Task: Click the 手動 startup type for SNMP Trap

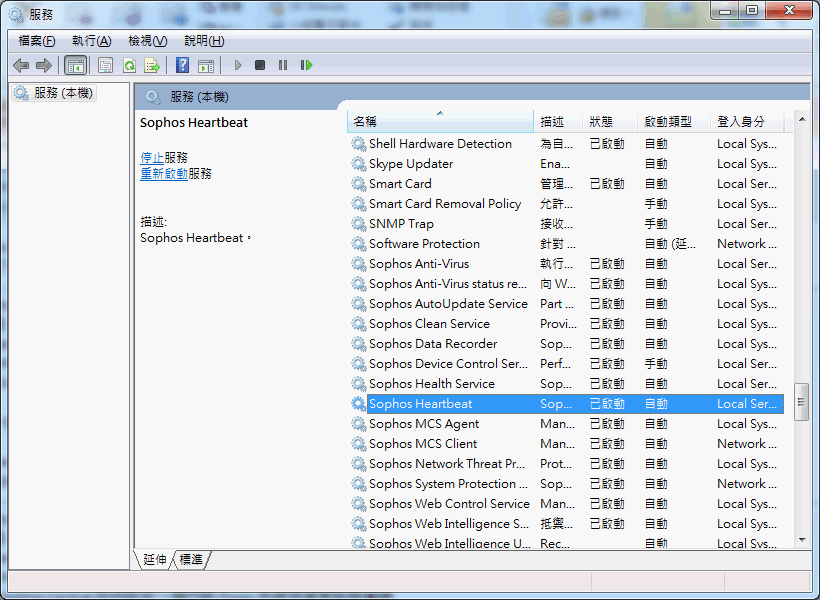Action: coord(656,224)
